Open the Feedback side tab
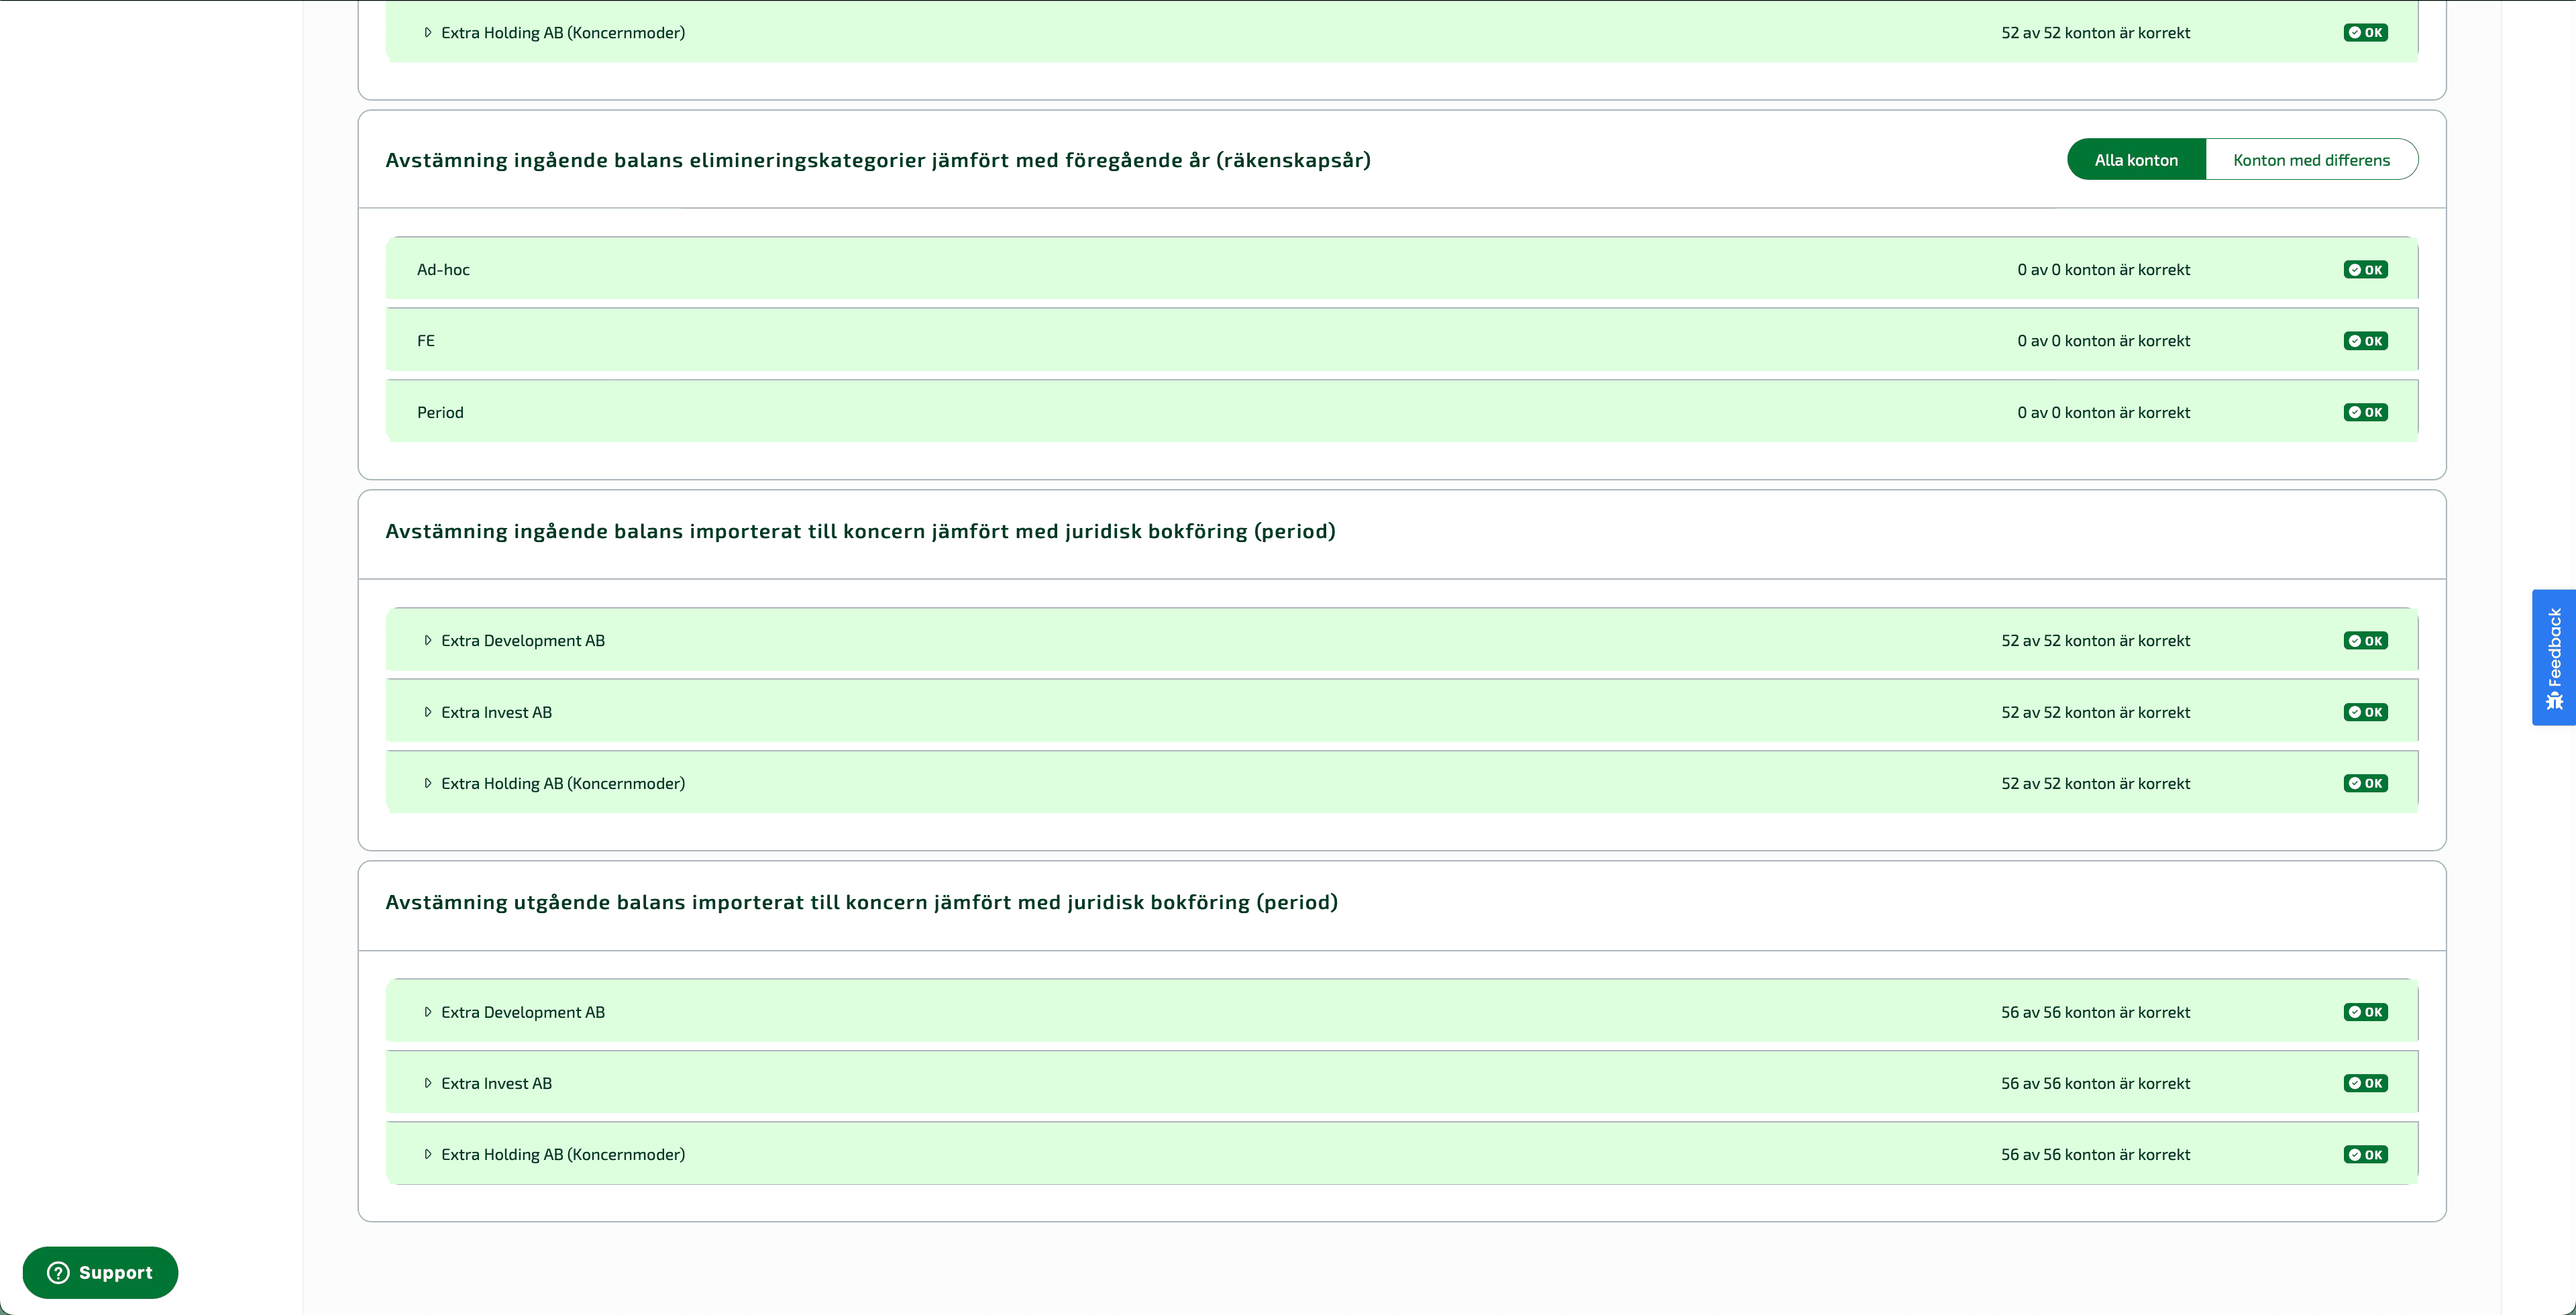 [x=2554, y=658]
